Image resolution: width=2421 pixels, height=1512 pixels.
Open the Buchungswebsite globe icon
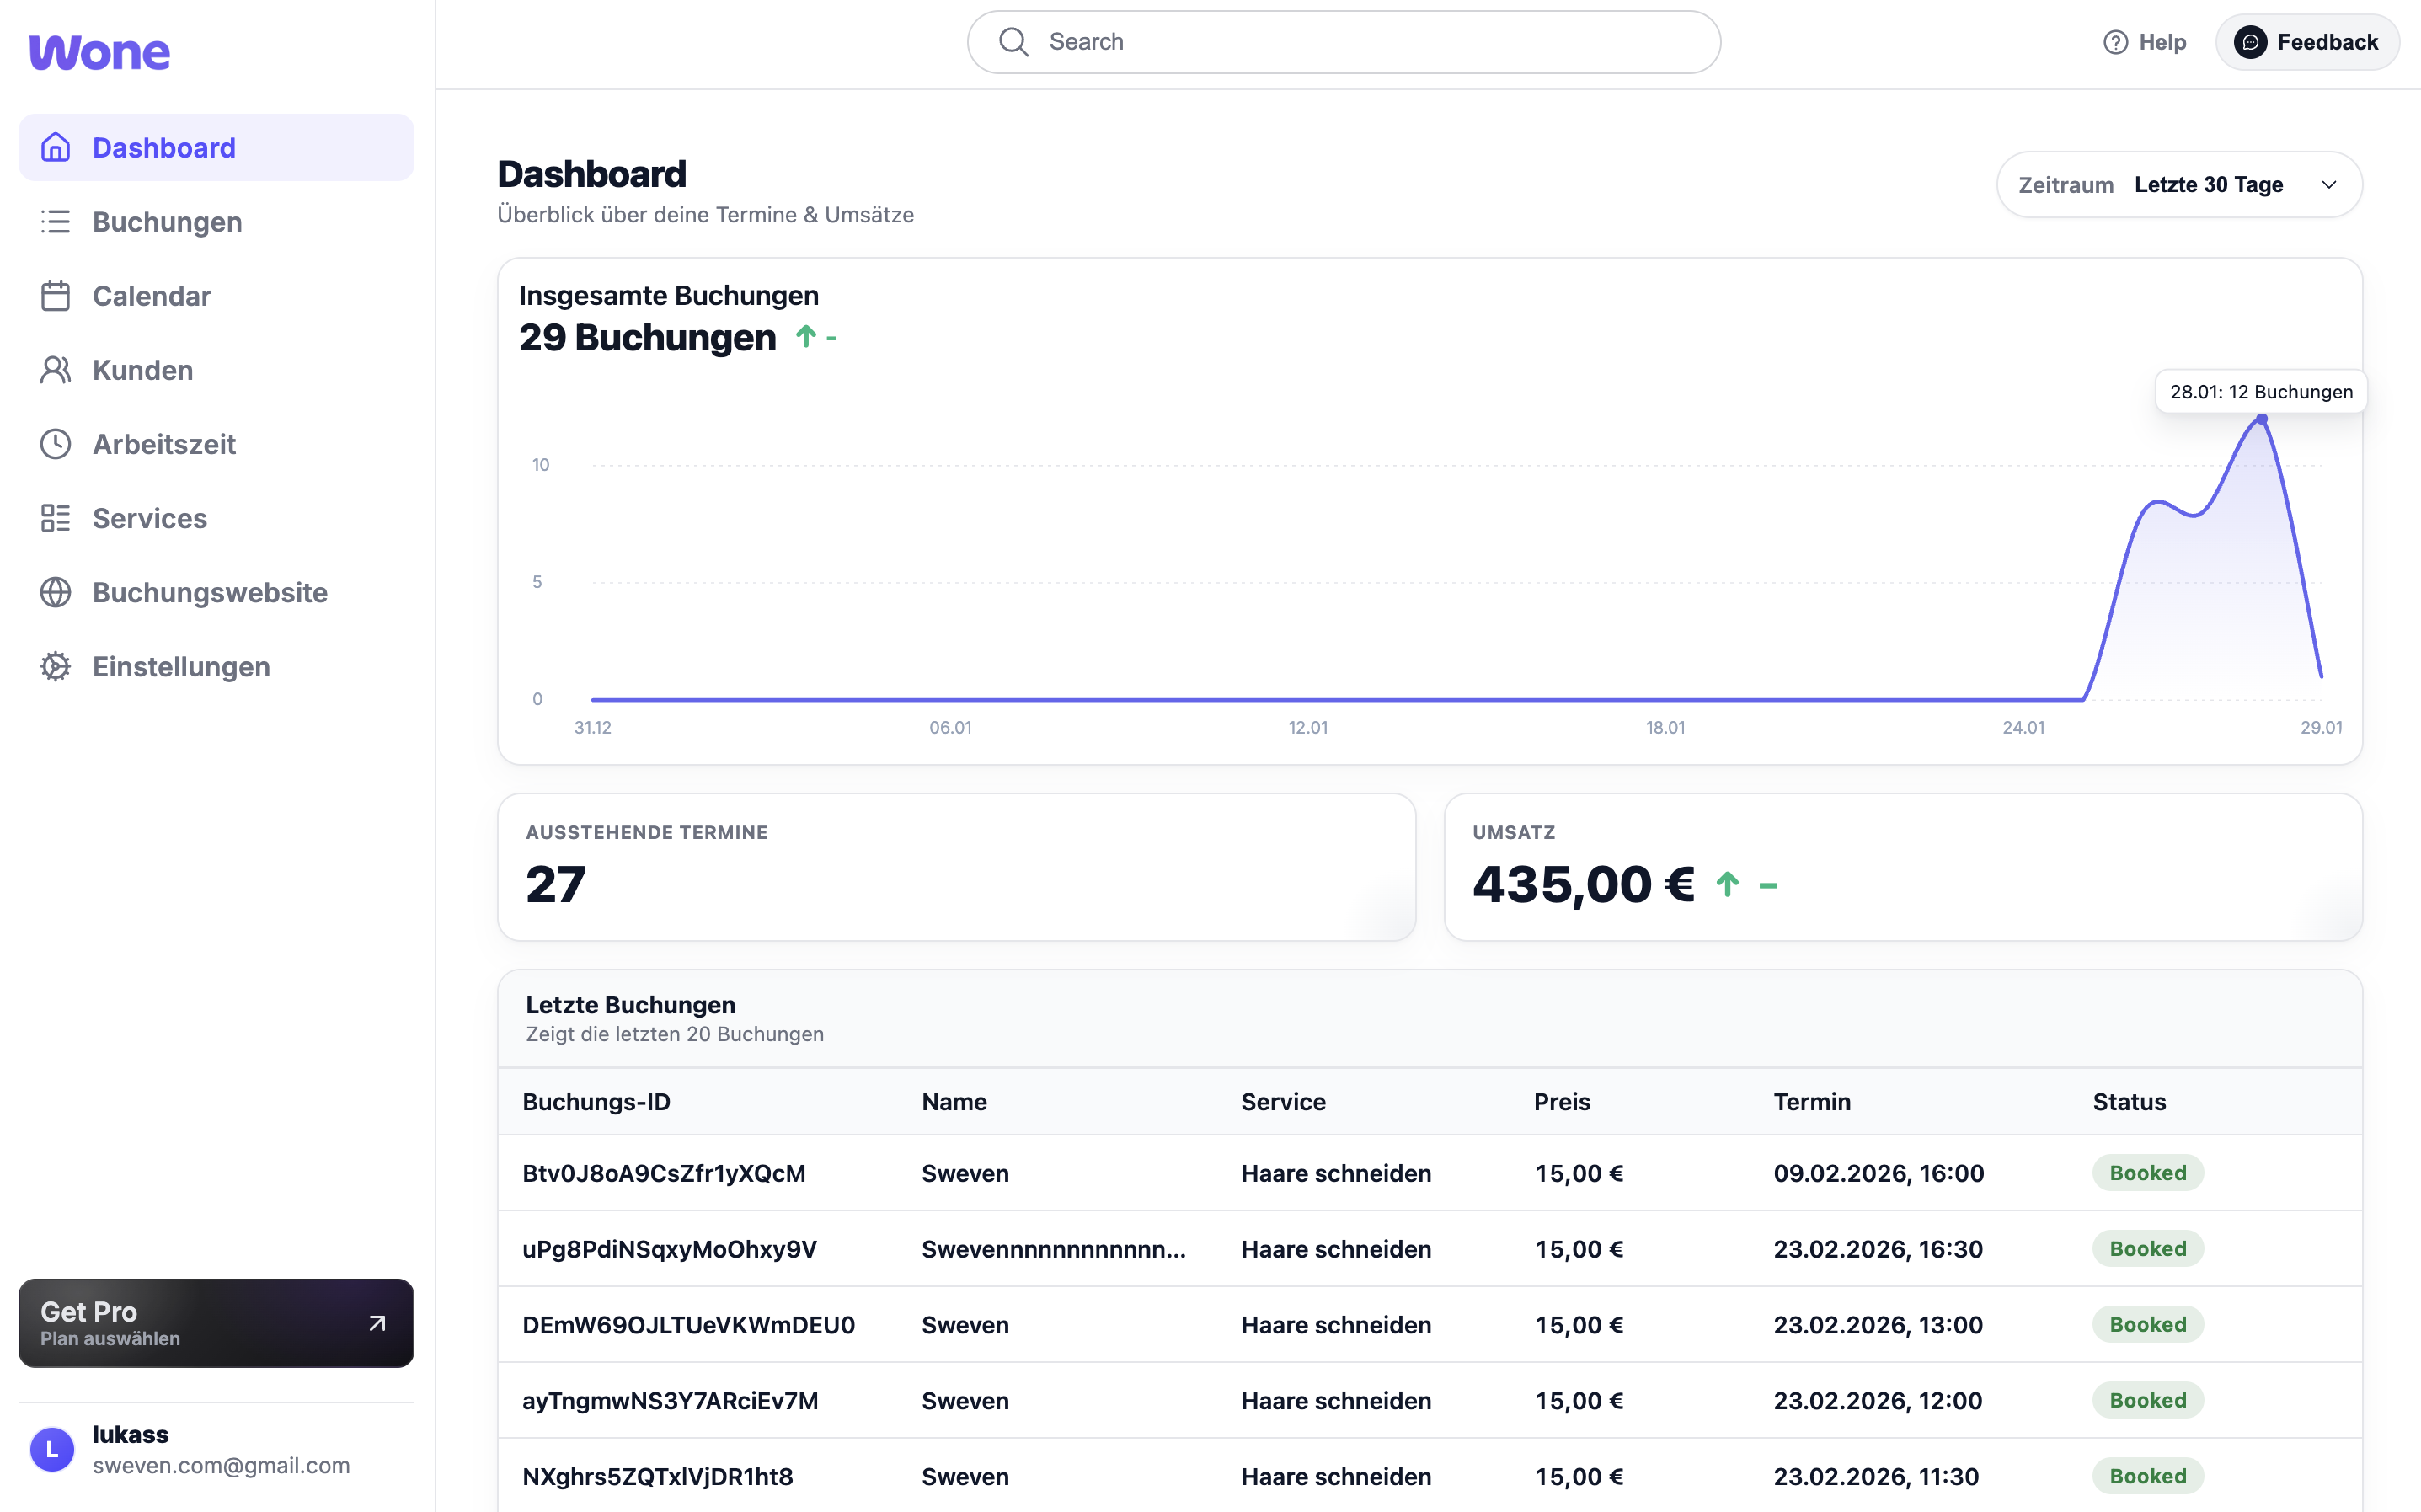56,592
